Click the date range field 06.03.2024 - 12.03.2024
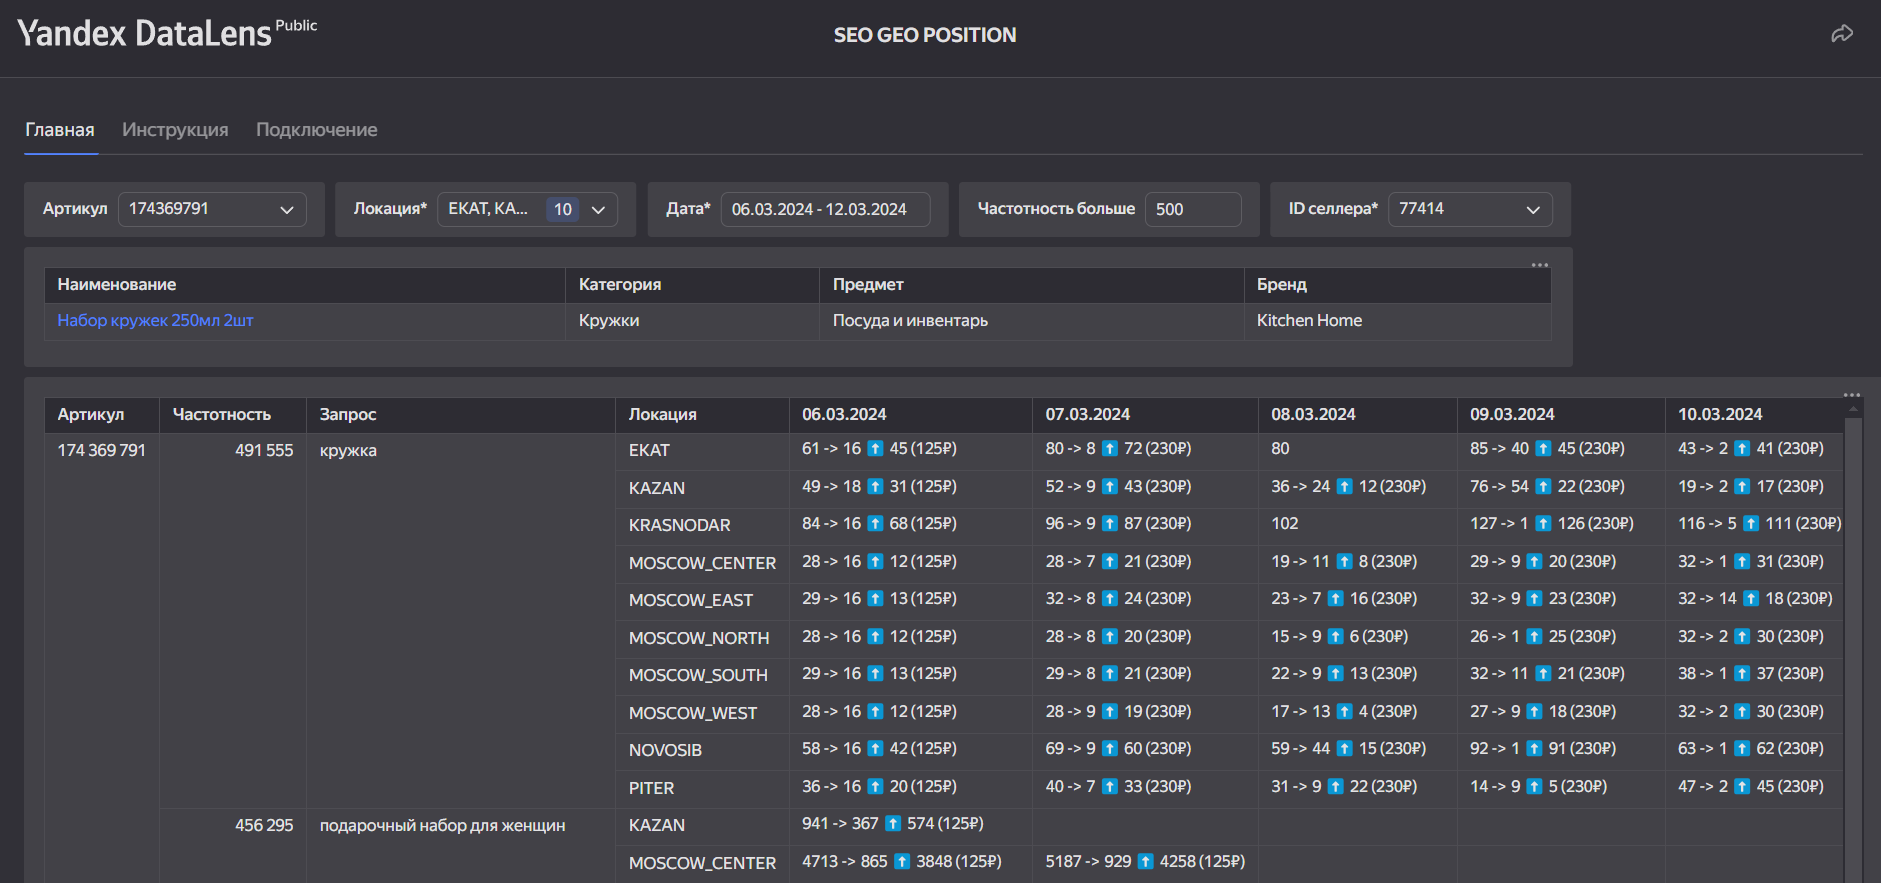Image resolution: width=1881 pixels, height=883 pixels. (x=825, y=209)
